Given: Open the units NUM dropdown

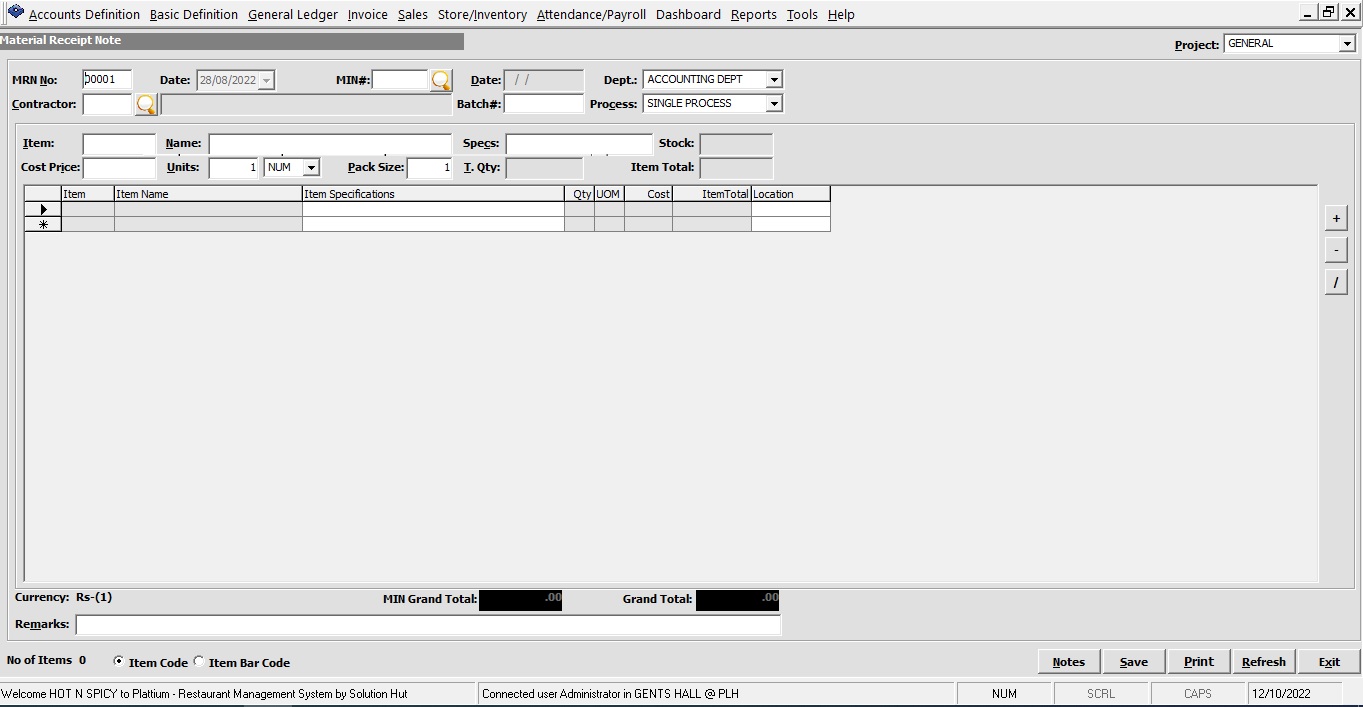Looking at the screenshot, I should coord(311,168).
